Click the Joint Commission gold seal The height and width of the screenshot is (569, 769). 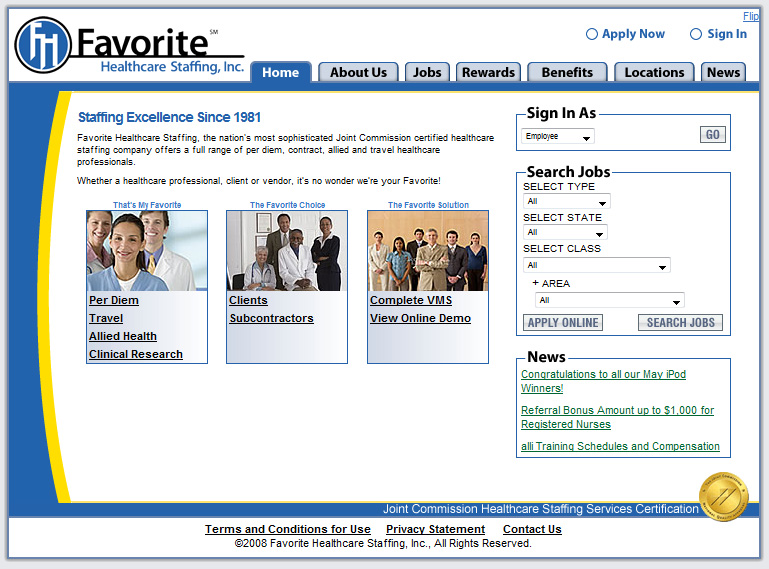point(724,496)
